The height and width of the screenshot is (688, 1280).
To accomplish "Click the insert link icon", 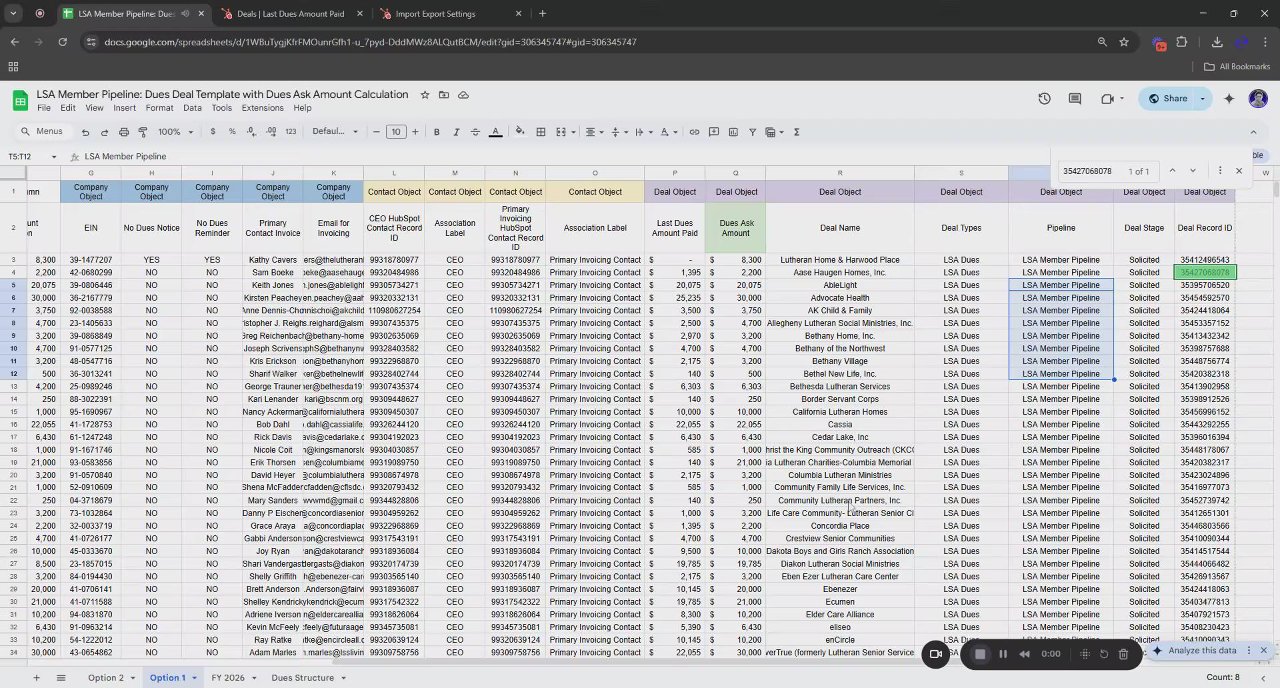I will pos(694,132).
